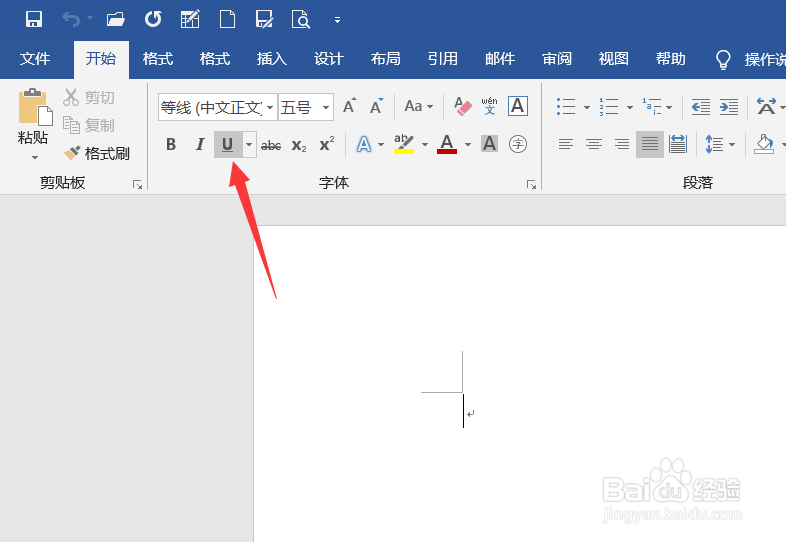786x542 pixels.
Task: Click the 剪切 (Cut) button
Action: click(89, 97)
